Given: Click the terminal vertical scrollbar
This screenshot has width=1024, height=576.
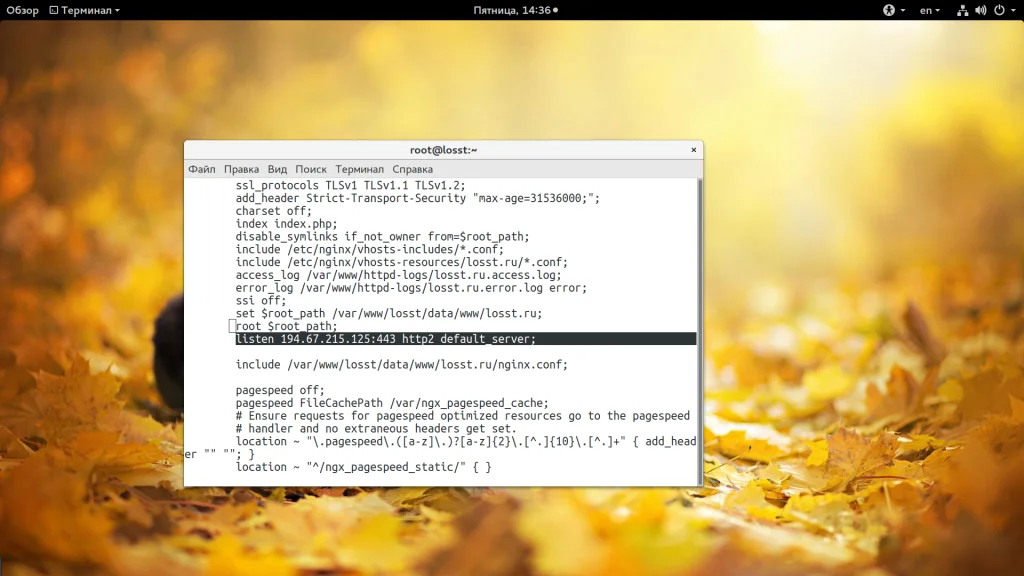Looking at the screenshot, I should pos(699,330).
